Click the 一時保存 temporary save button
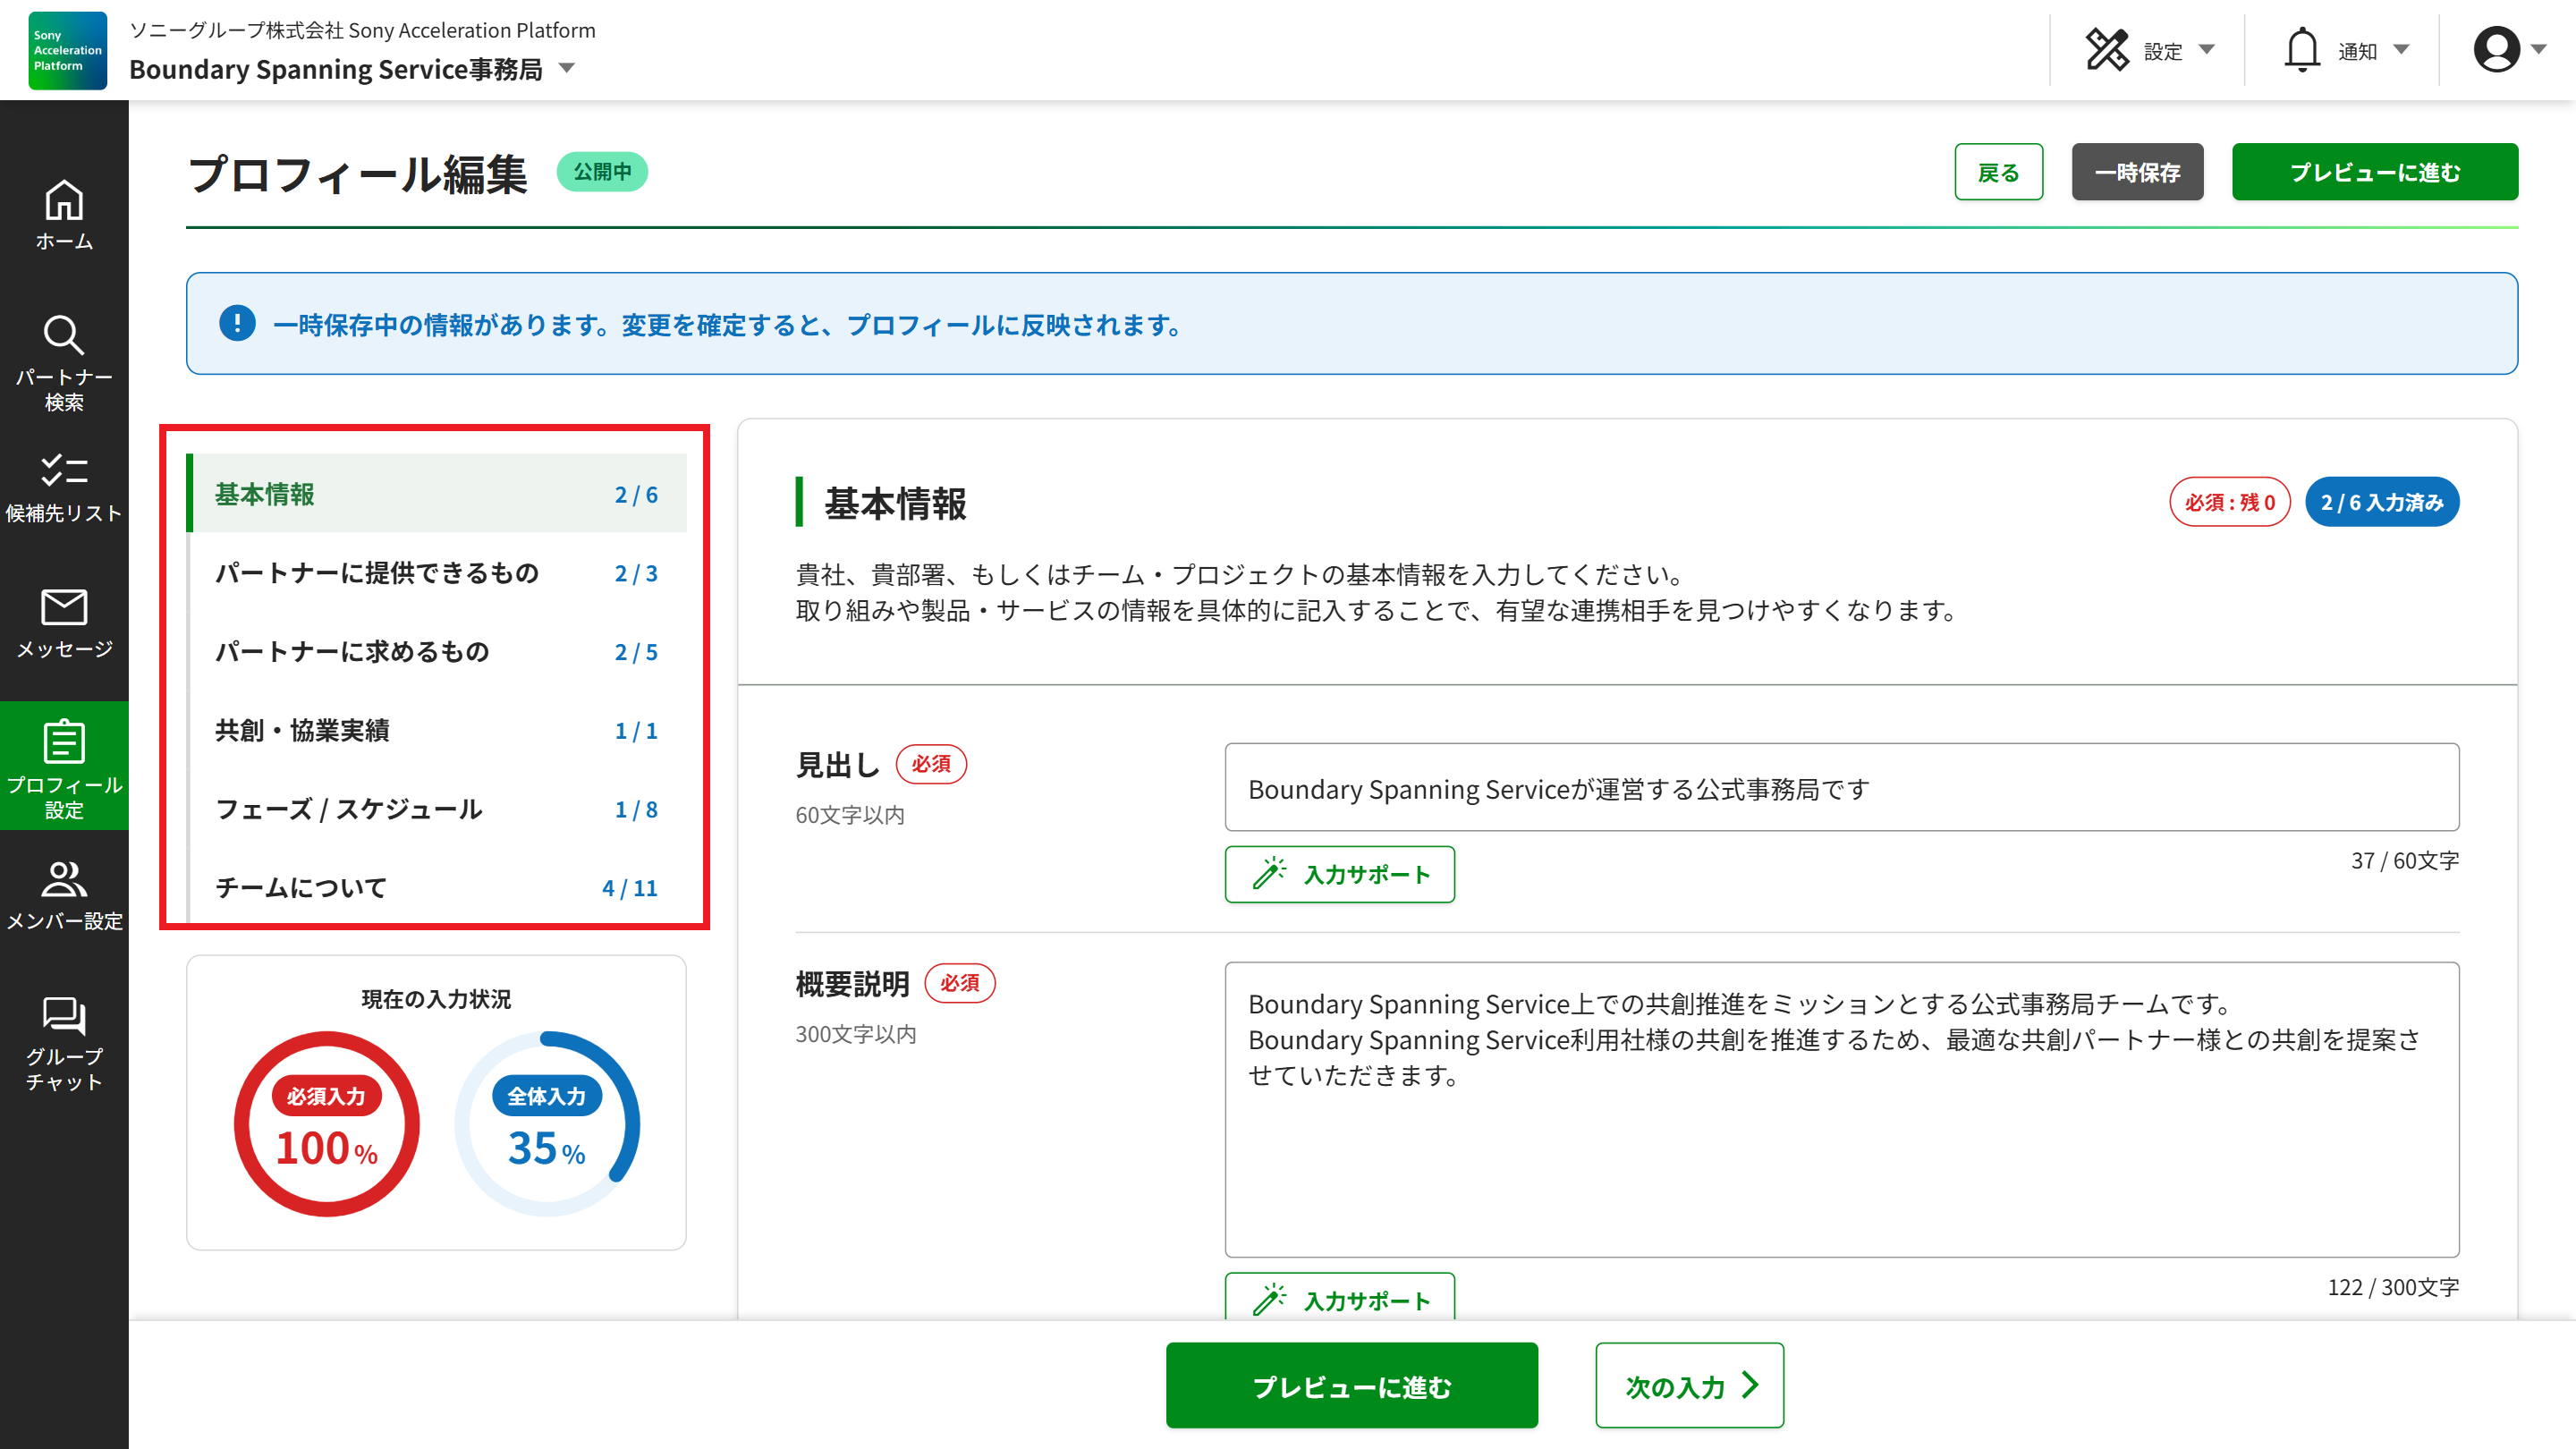Image resolution: width=2576 pixels, height=1449 pixels. [2137, 172]
